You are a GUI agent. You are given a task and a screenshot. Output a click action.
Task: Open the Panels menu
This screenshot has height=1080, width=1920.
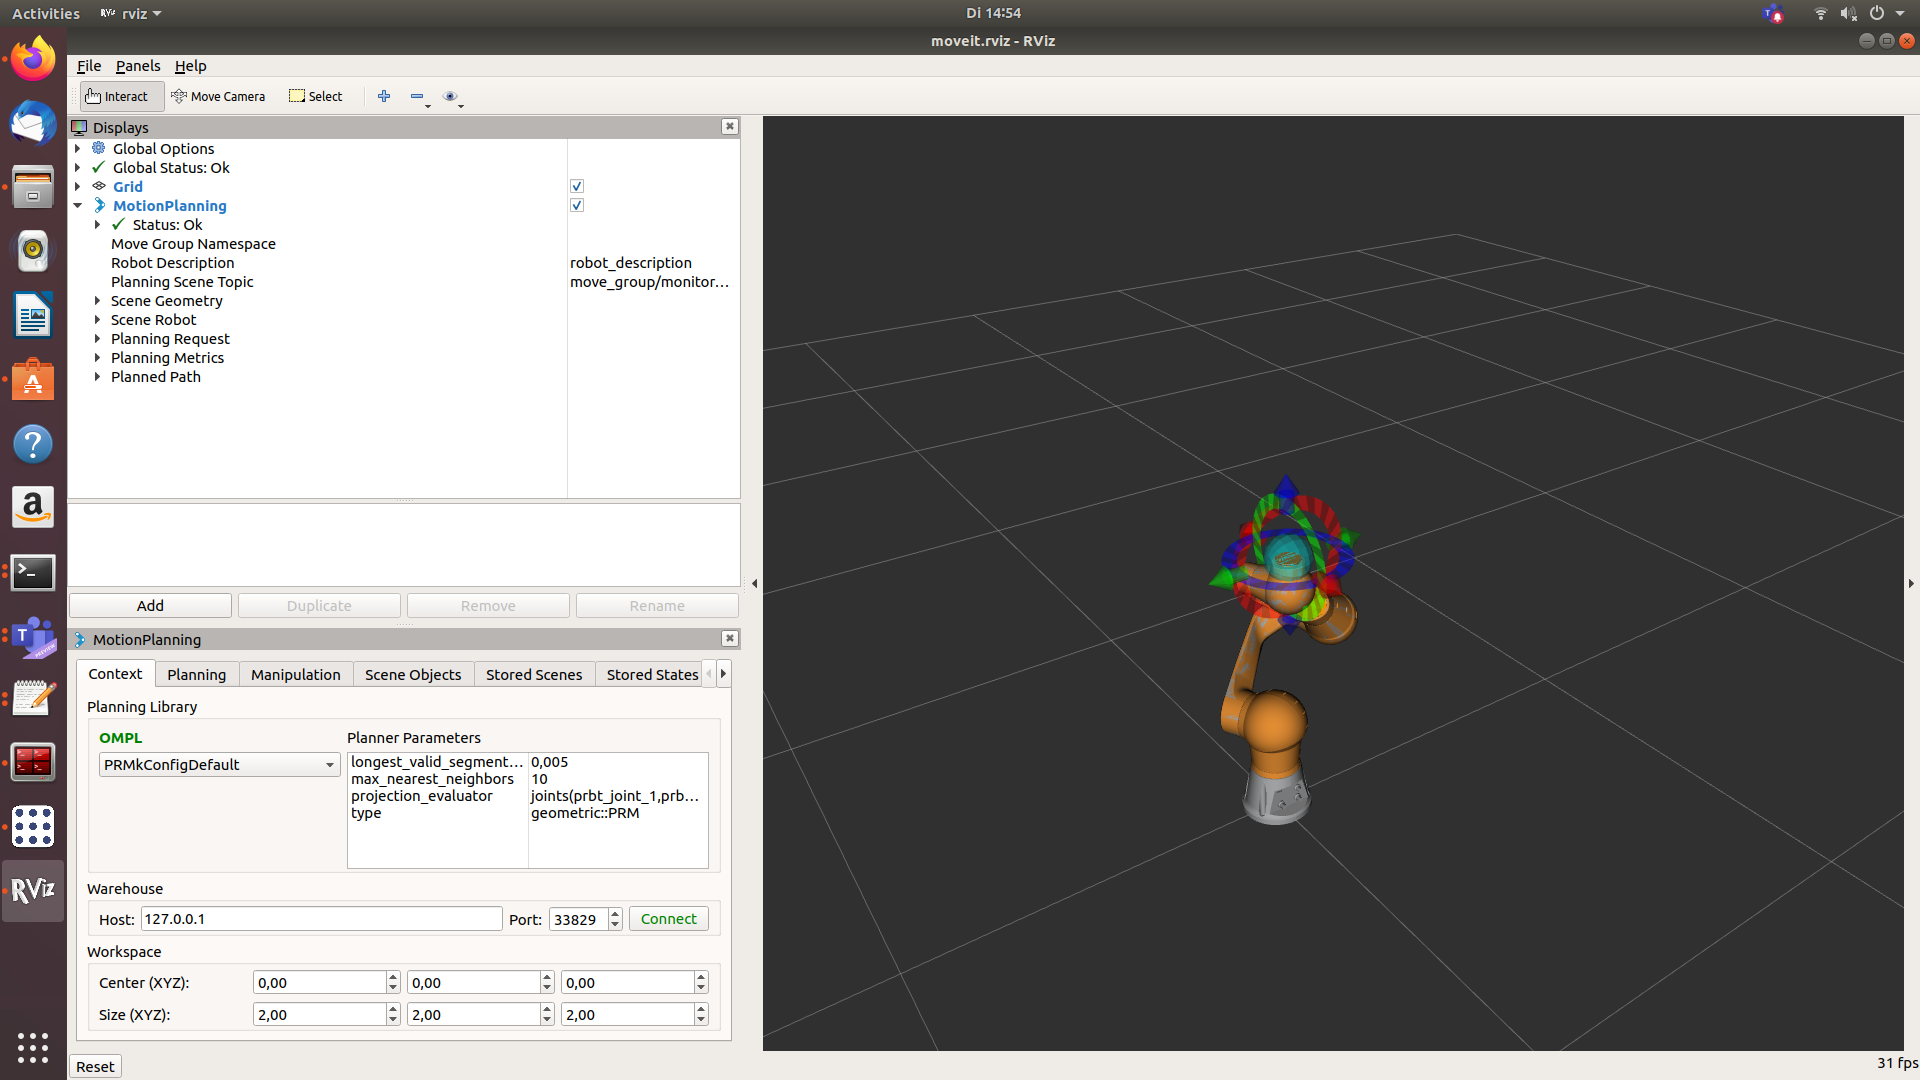137,66
